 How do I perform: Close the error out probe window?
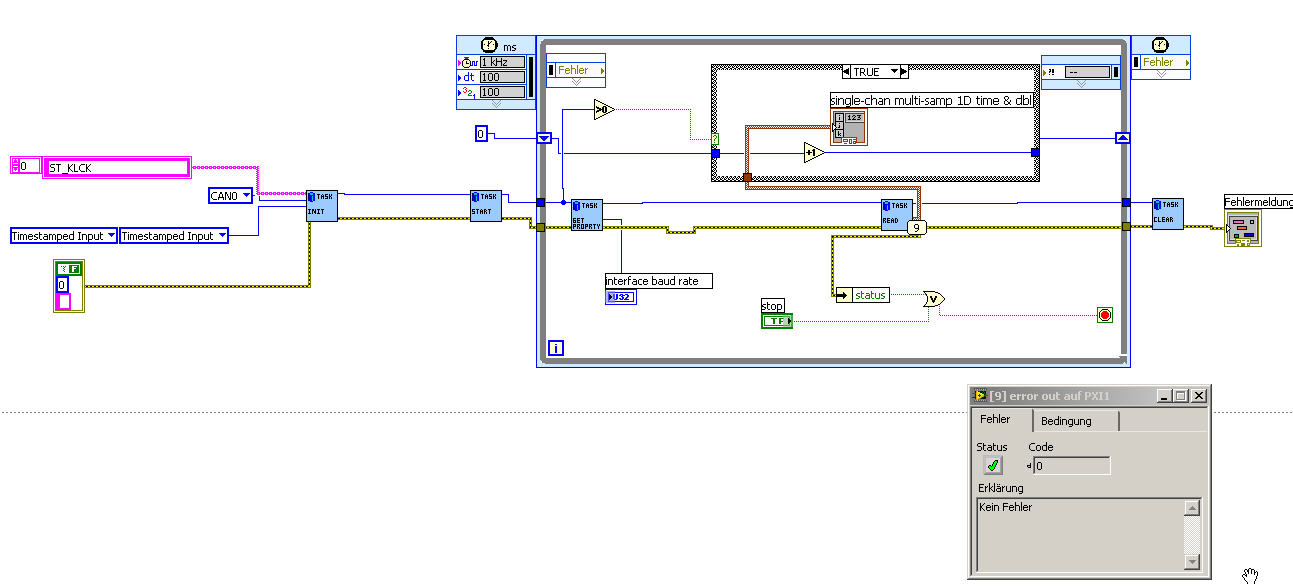(x=1197, y=396)
